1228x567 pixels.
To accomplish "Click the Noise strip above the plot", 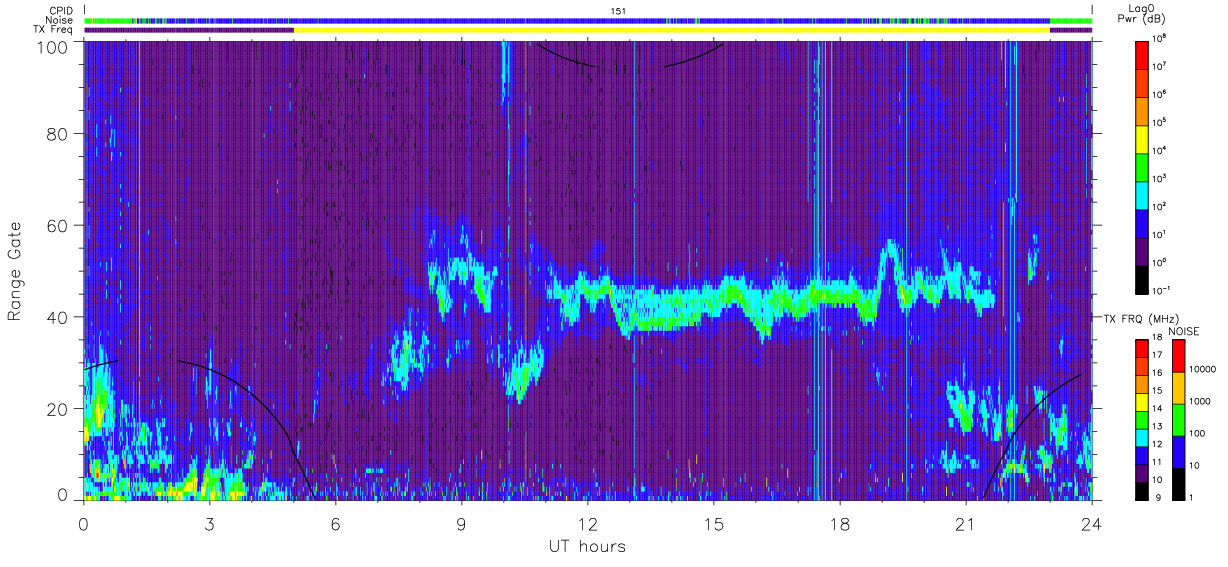I will [x=588, y=20].
